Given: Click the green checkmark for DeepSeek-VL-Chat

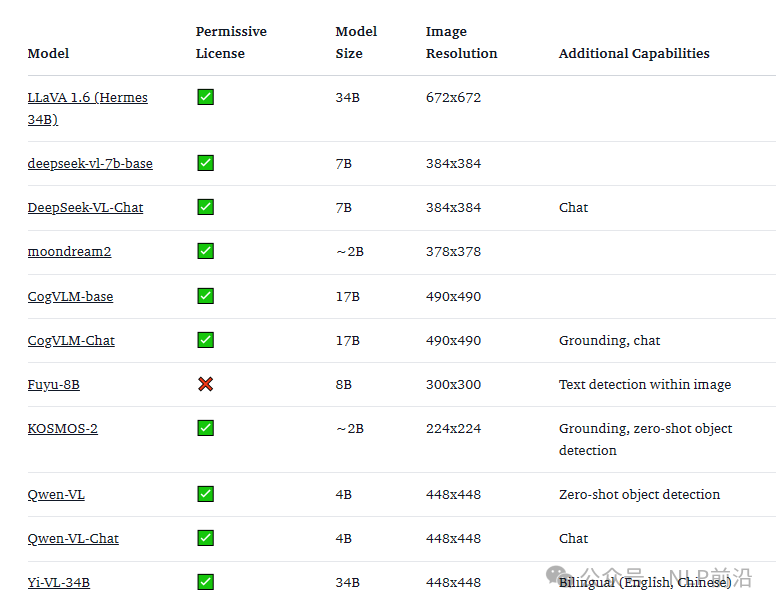Looking at the screenshot, I should pos(205,207).
